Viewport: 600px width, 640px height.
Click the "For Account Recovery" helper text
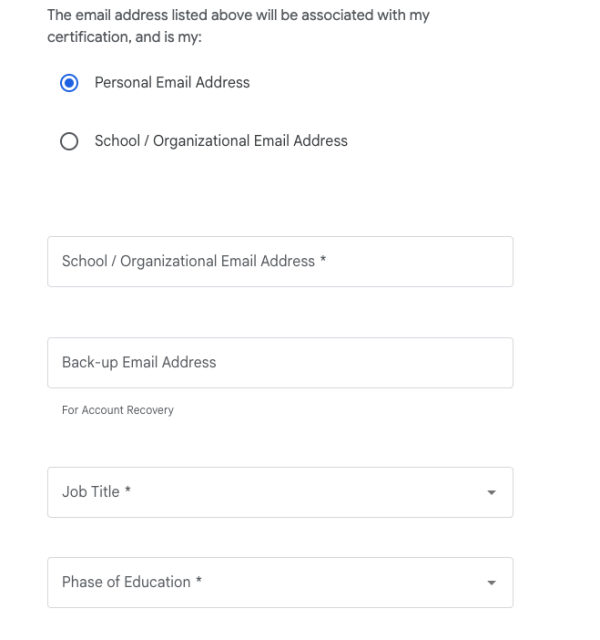118,410
